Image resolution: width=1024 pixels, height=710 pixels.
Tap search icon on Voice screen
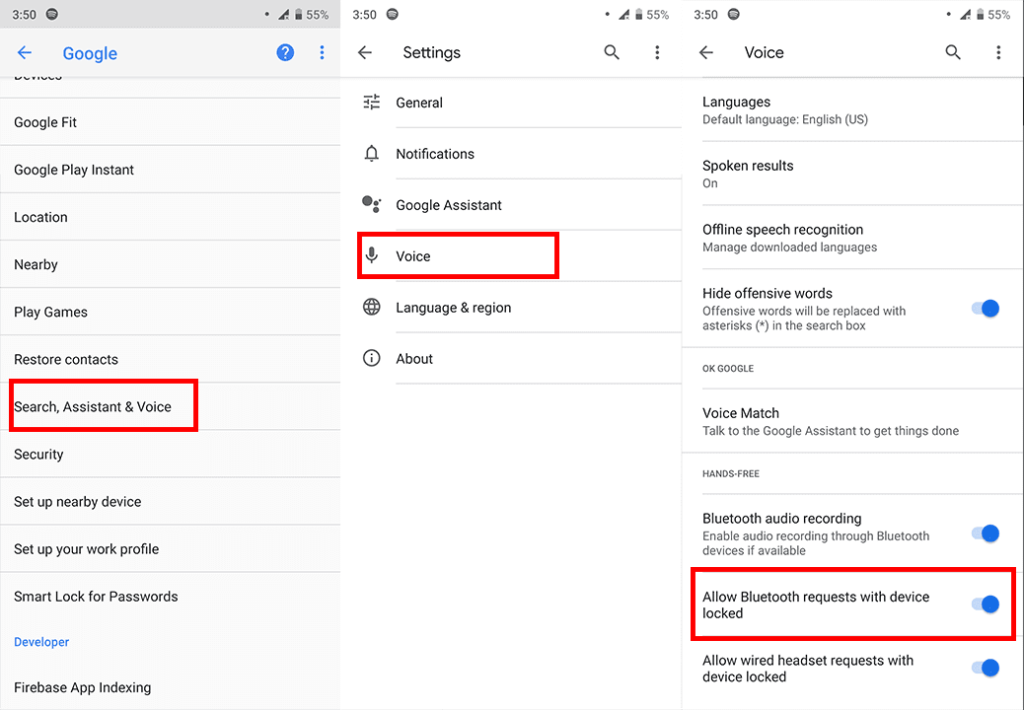pyautogui.click(x=953, y=52)
